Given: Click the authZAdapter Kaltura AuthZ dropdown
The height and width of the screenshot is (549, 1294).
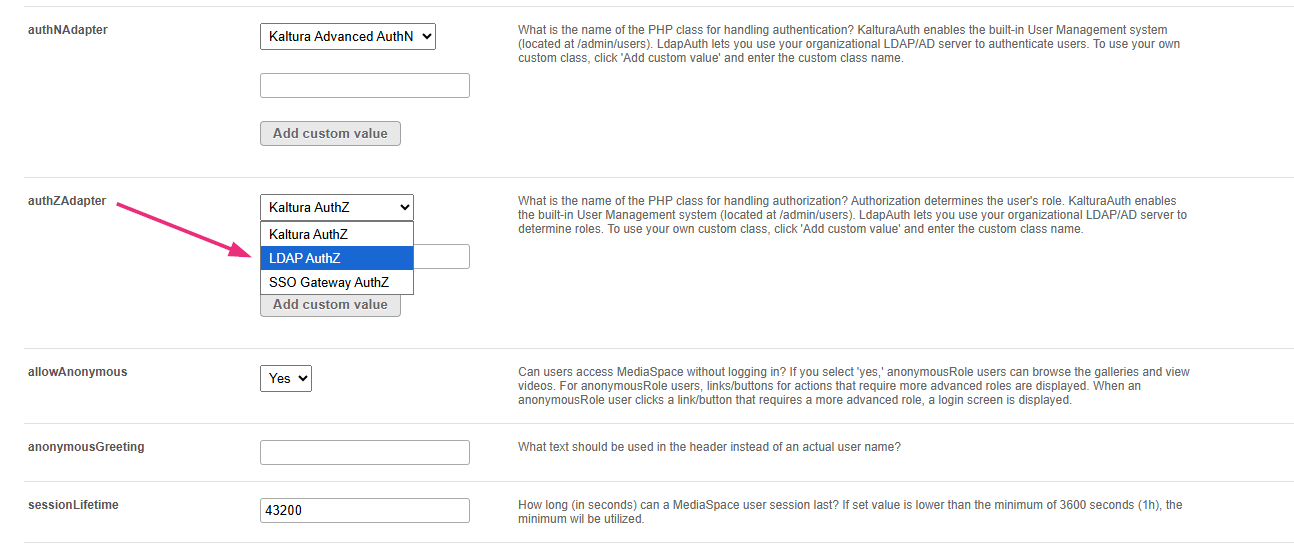Looking at the screenshot, I should [337, 208].
